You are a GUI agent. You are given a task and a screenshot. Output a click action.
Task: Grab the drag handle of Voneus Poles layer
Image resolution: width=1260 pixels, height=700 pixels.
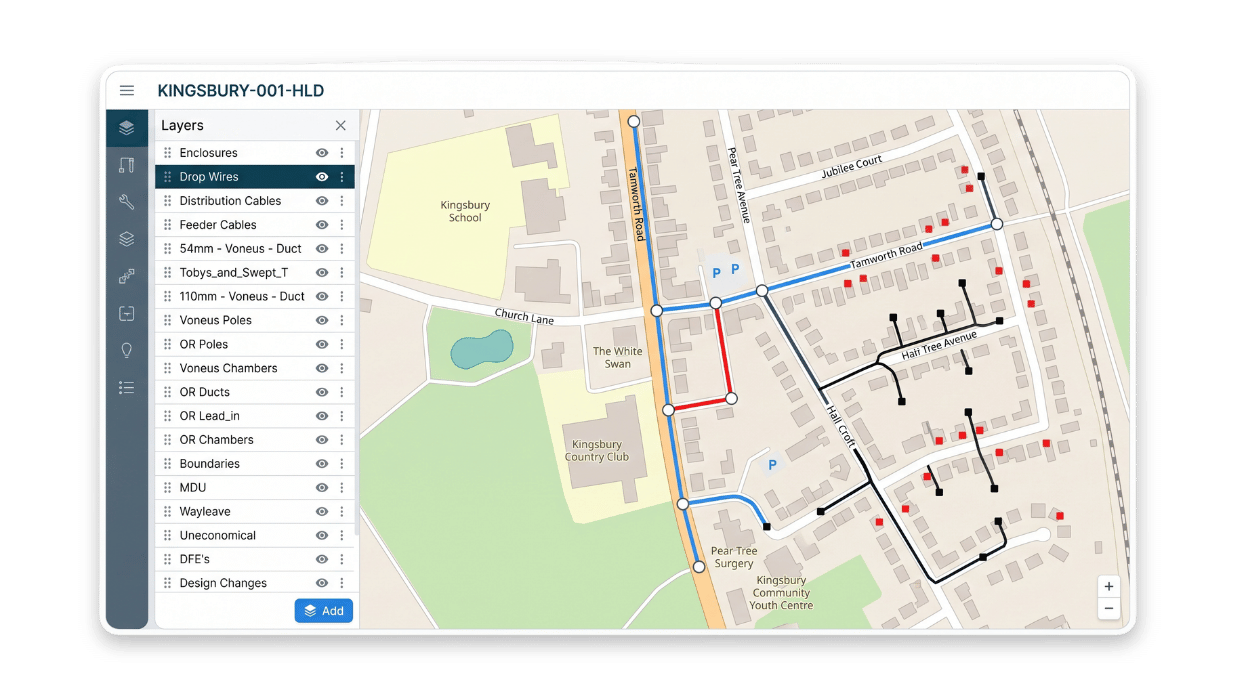167,320
